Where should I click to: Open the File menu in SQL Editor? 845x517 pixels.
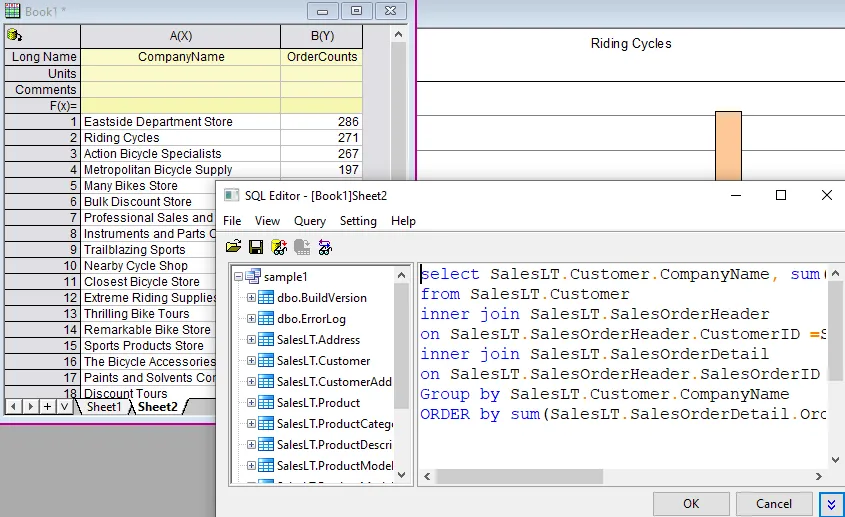coord(232,221)
